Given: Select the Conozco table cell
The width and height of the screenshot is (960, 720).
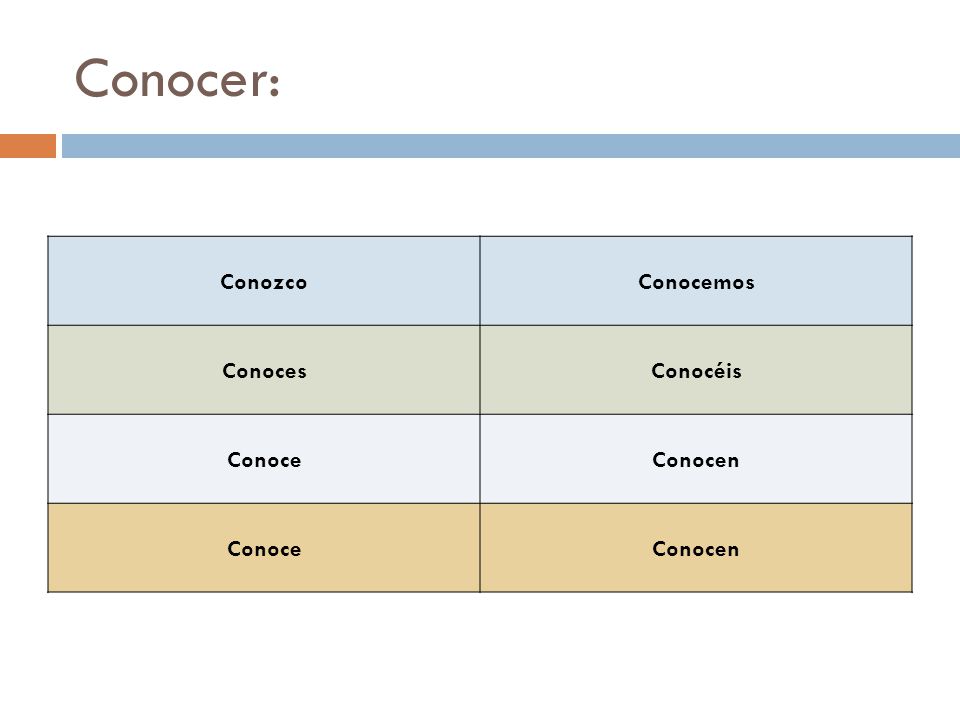Looking at the screenshot, I should tap(264, 282).
